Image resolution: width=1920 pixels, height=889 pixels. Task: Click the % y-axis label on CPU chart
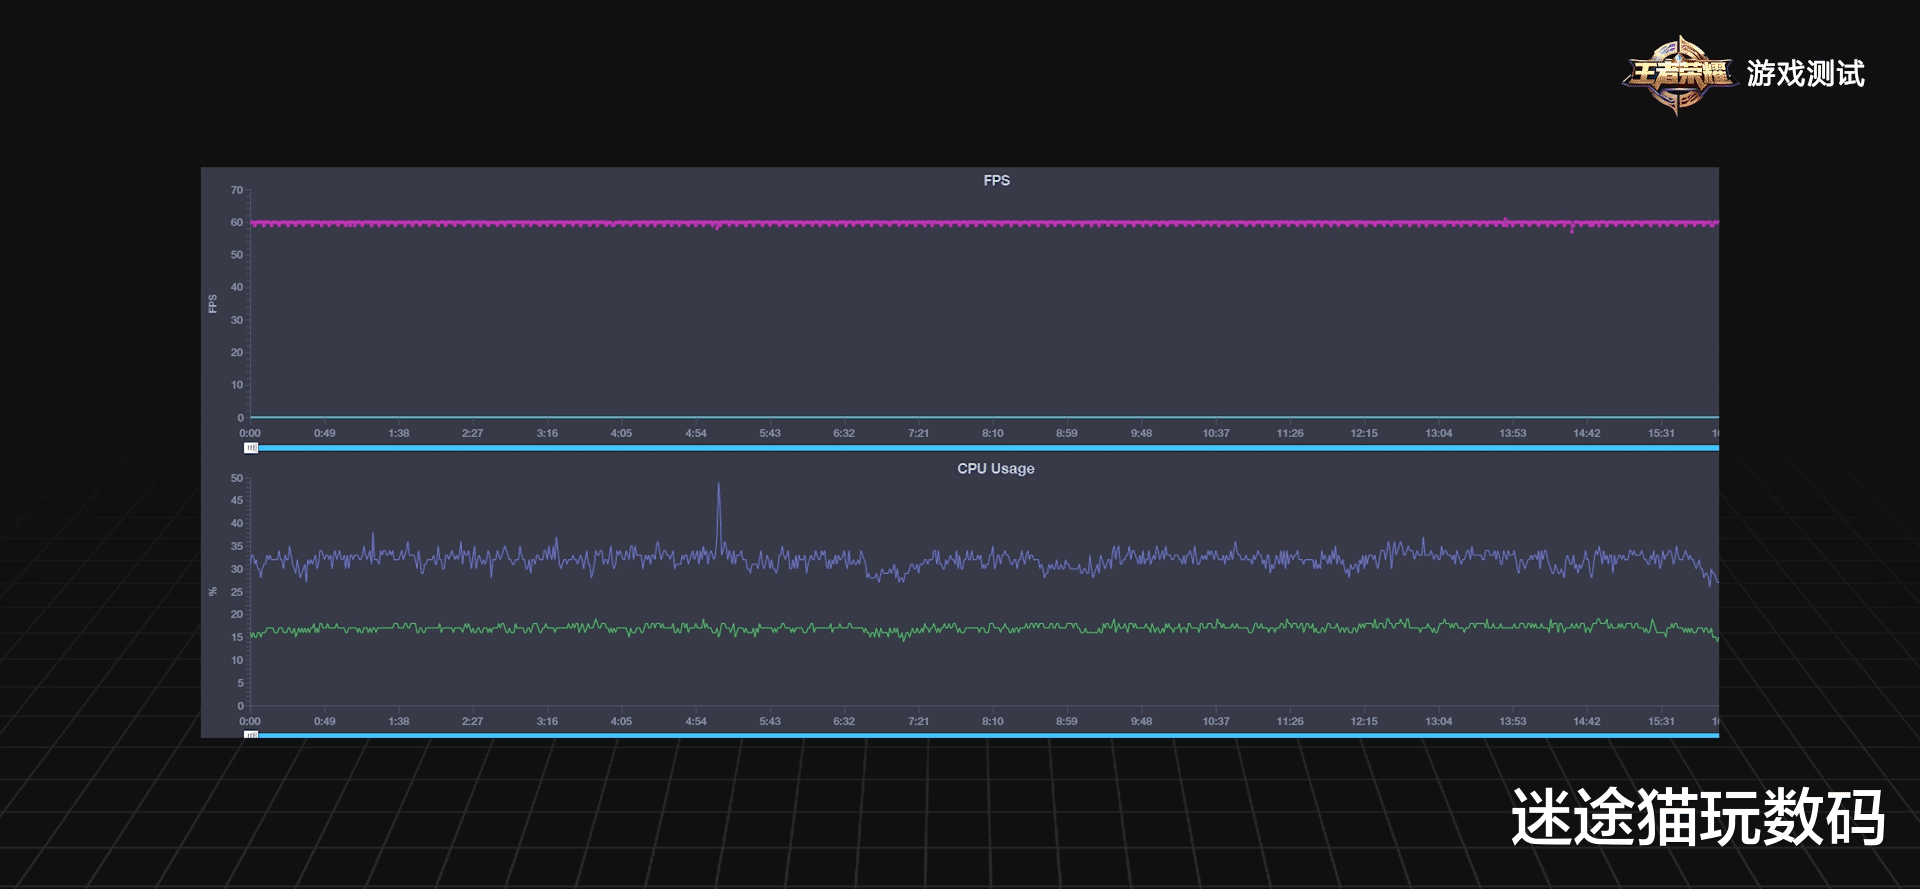point(212,592)
